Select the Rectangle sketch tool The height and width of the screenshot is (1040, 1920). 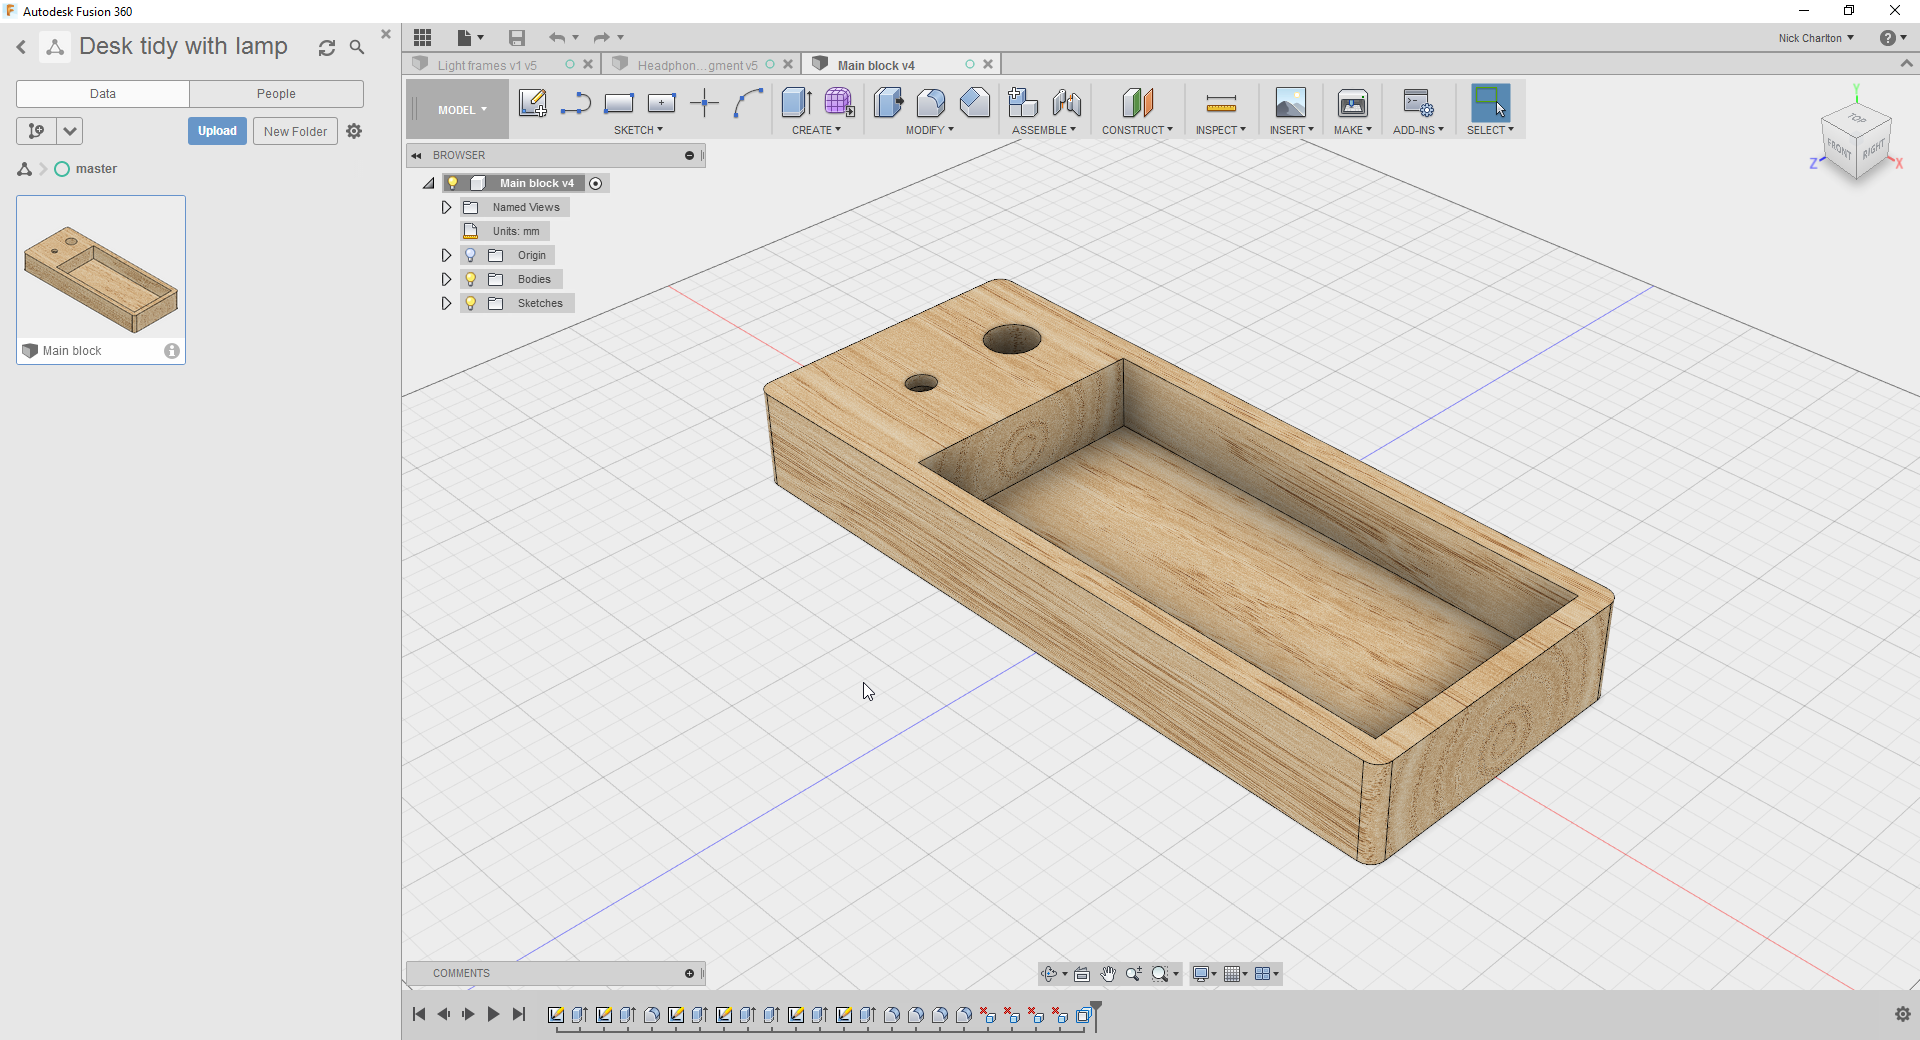pos(619,103)
